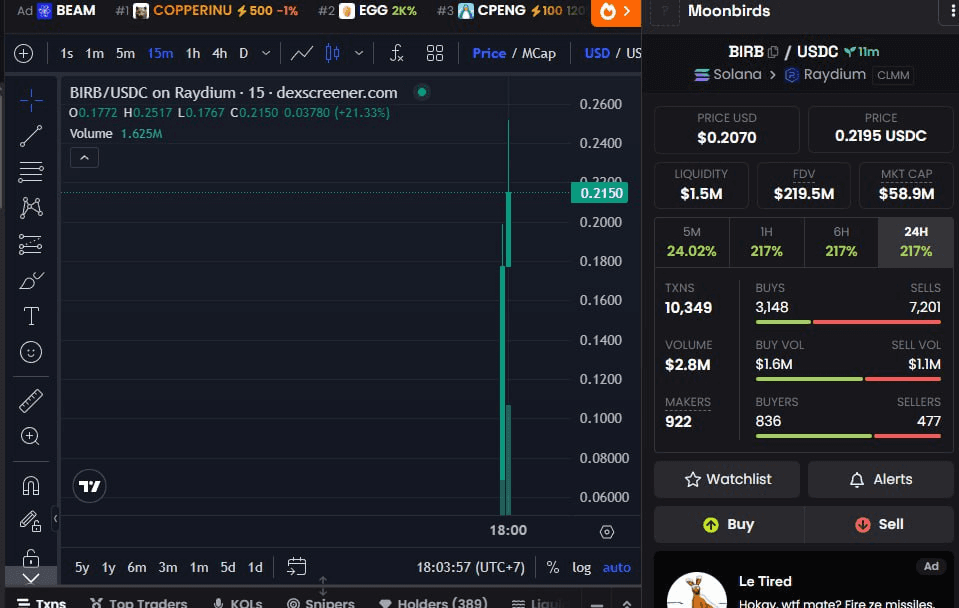Open more timeframes dropdown
959x608 pixels.
click(266, 53)
